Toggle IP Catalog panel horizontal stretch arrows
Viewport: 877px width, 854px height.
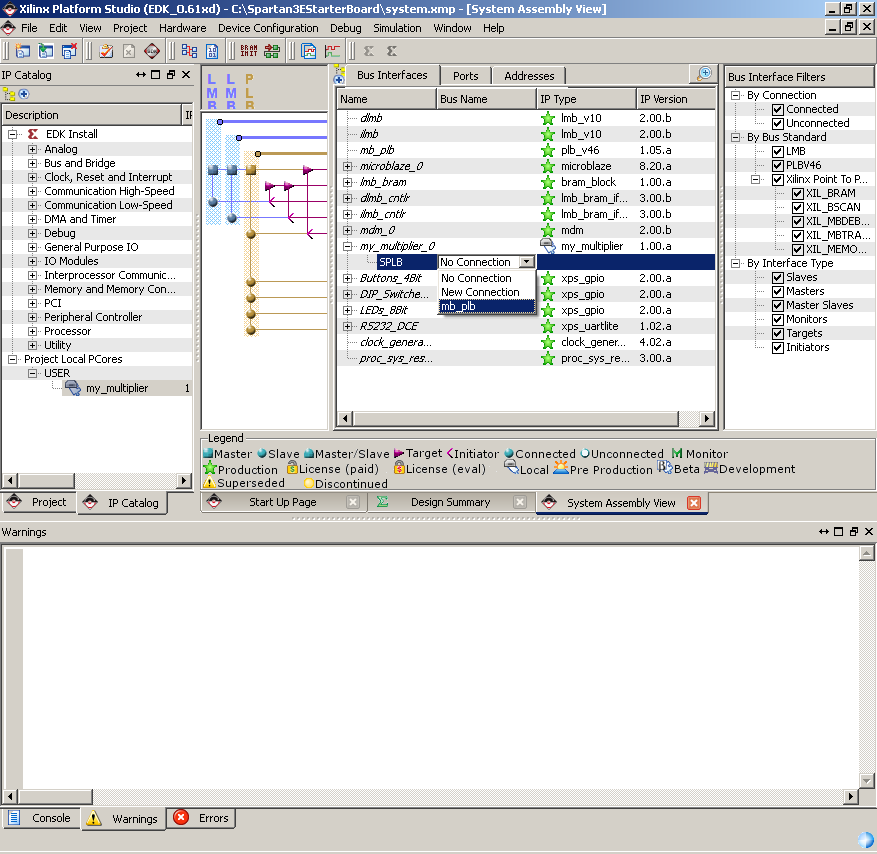tap(140, 74)
